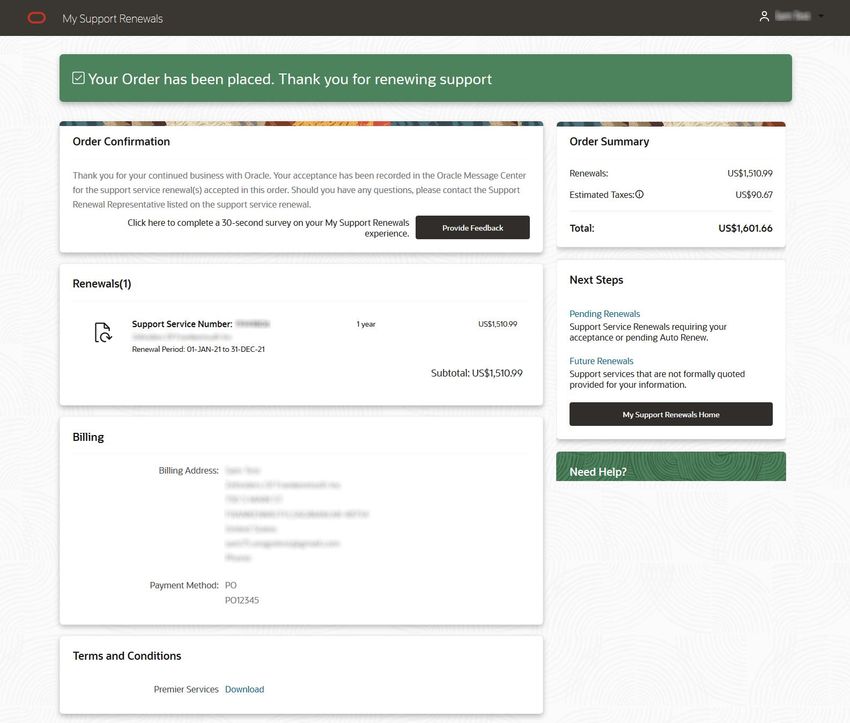Click the Terms and Conditions heading

(127, 656)
